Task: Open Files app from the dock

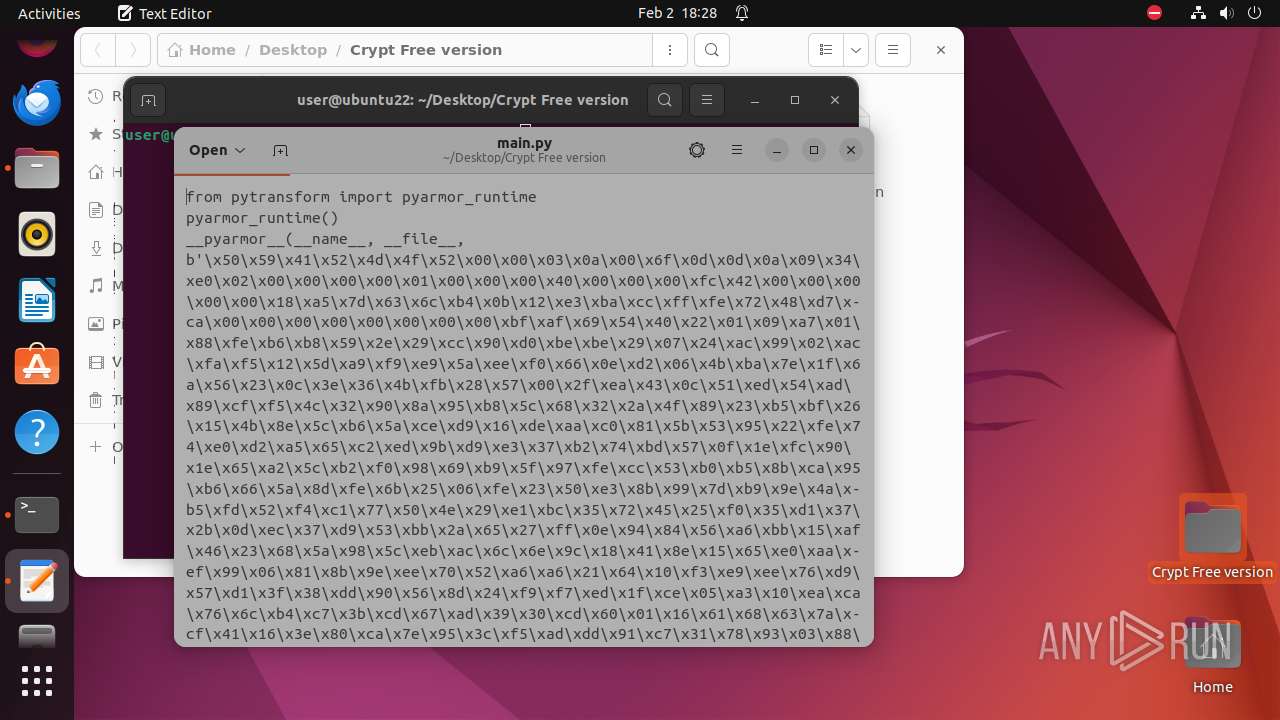Action: (37, 168)
